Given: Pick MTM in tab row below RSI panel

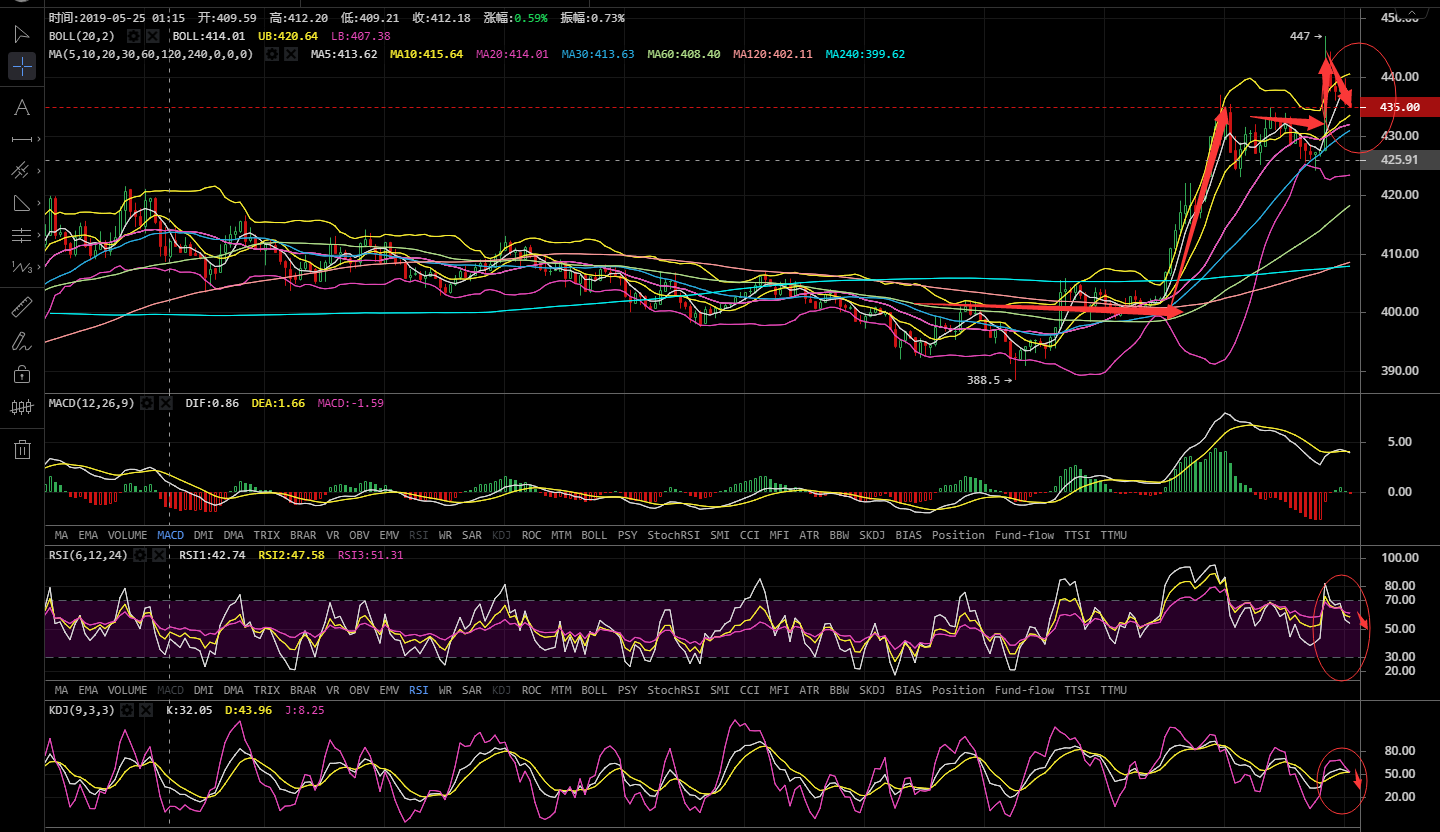Looking at the screenshot, I should 562,690.
